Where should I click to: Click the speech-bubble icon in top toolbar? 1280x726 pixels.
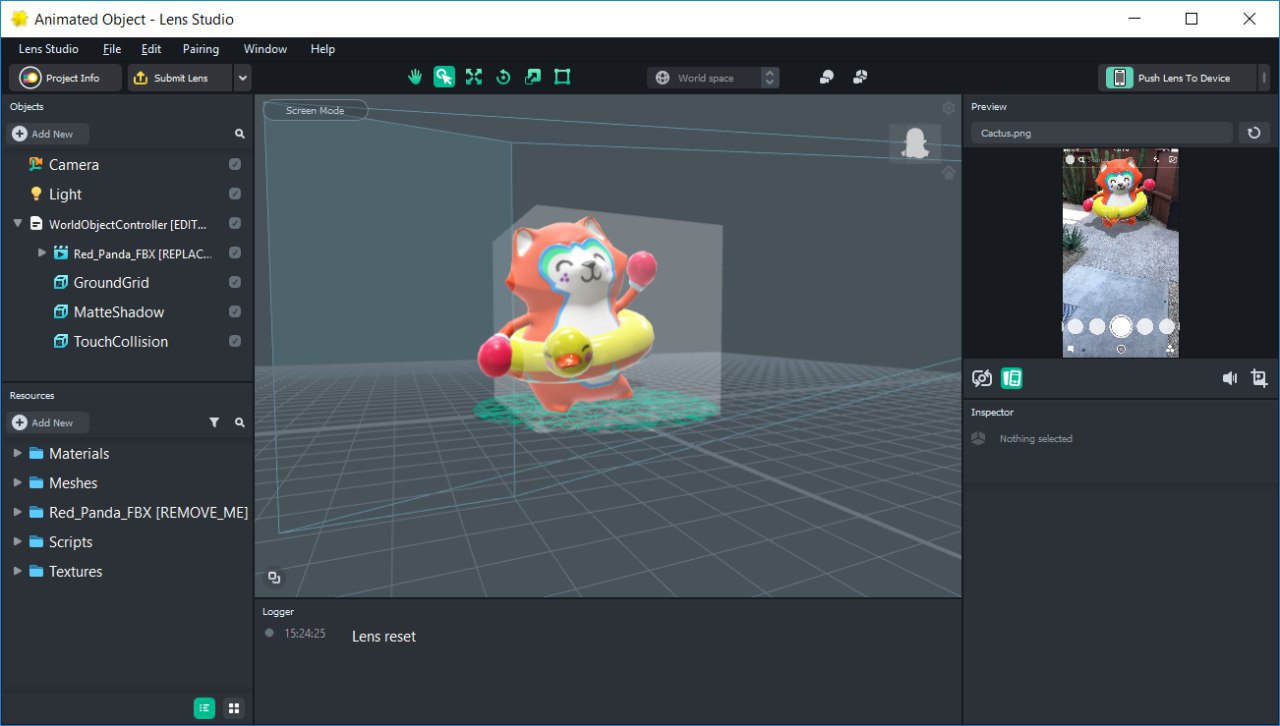[827, 77]
